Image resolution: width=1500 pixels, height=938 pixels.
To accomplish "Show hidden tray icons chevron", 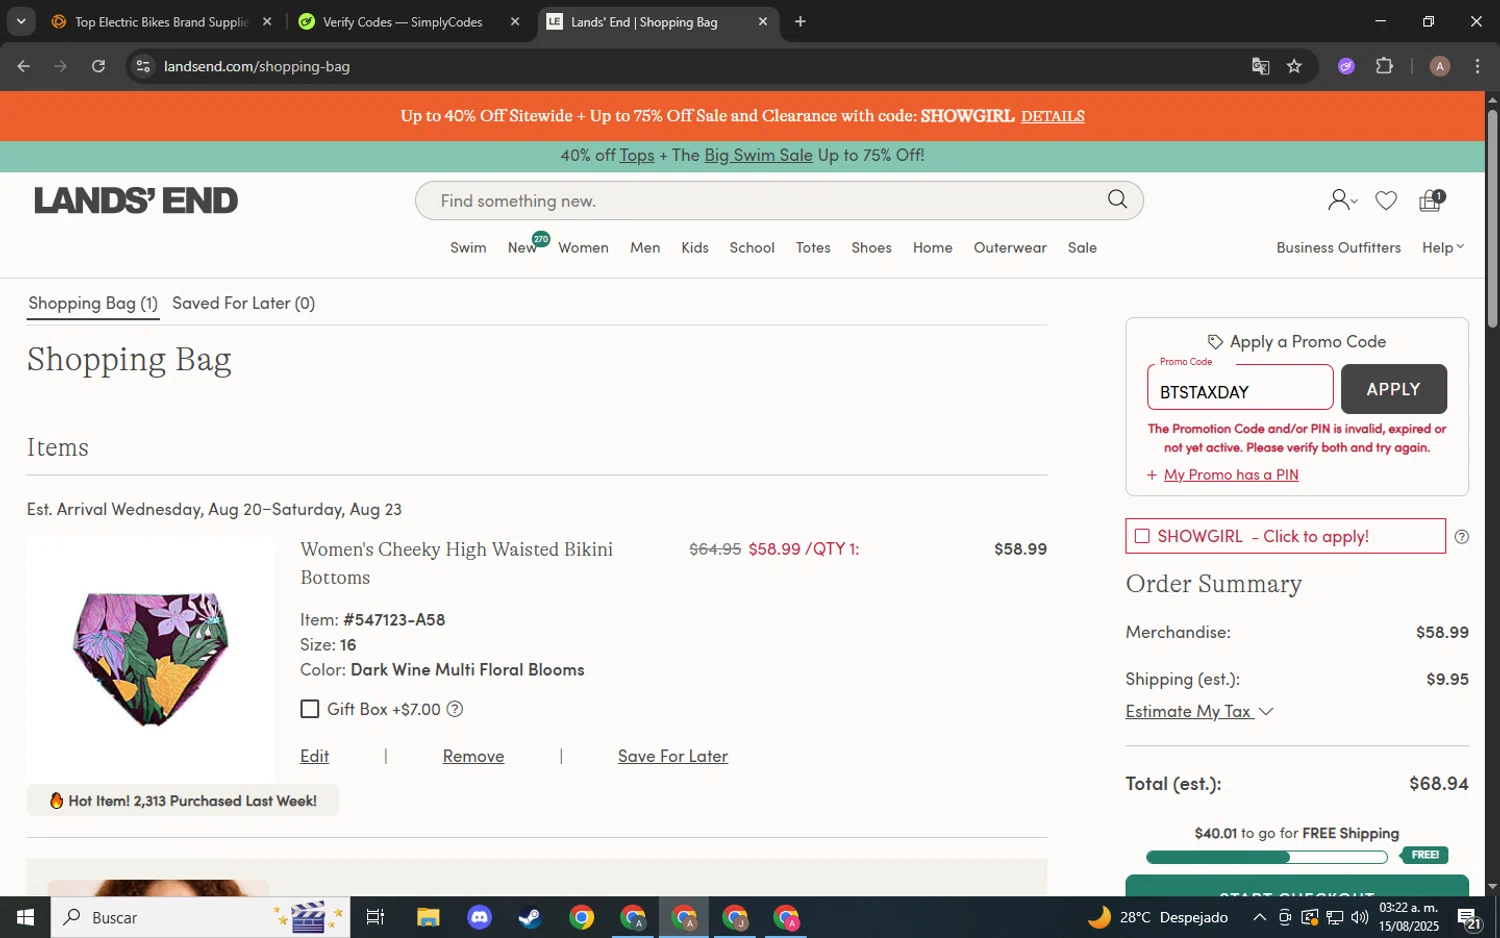I will pos(1259,917).
